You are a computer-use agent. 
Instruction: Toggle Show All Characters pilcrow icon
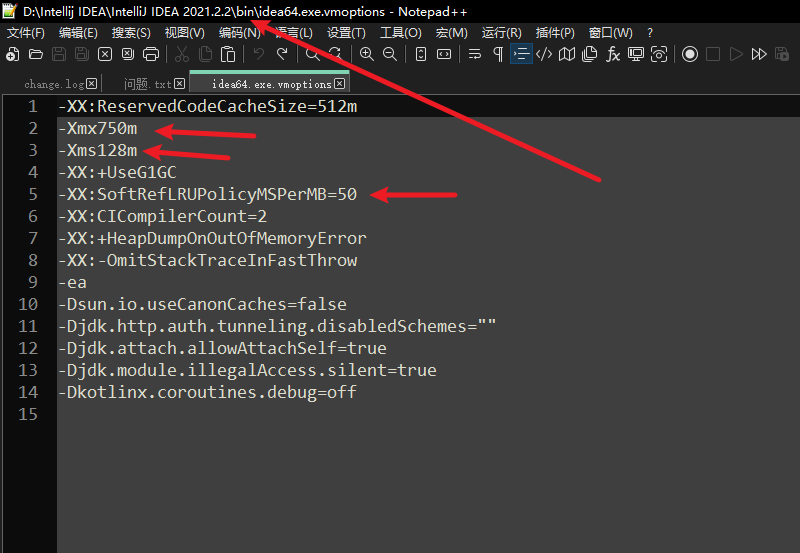[498, 54]
